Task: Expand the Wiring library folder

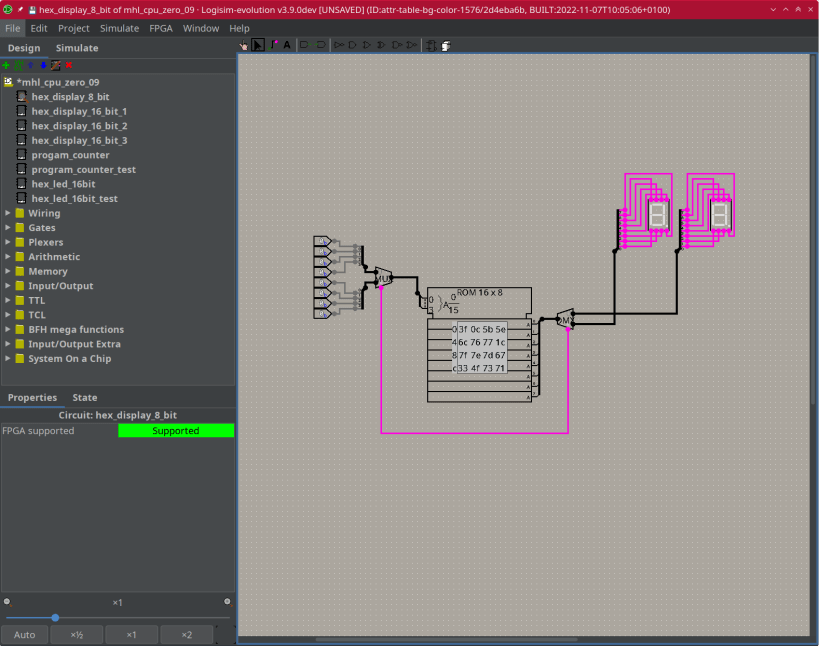Action: tap(8, 213)
